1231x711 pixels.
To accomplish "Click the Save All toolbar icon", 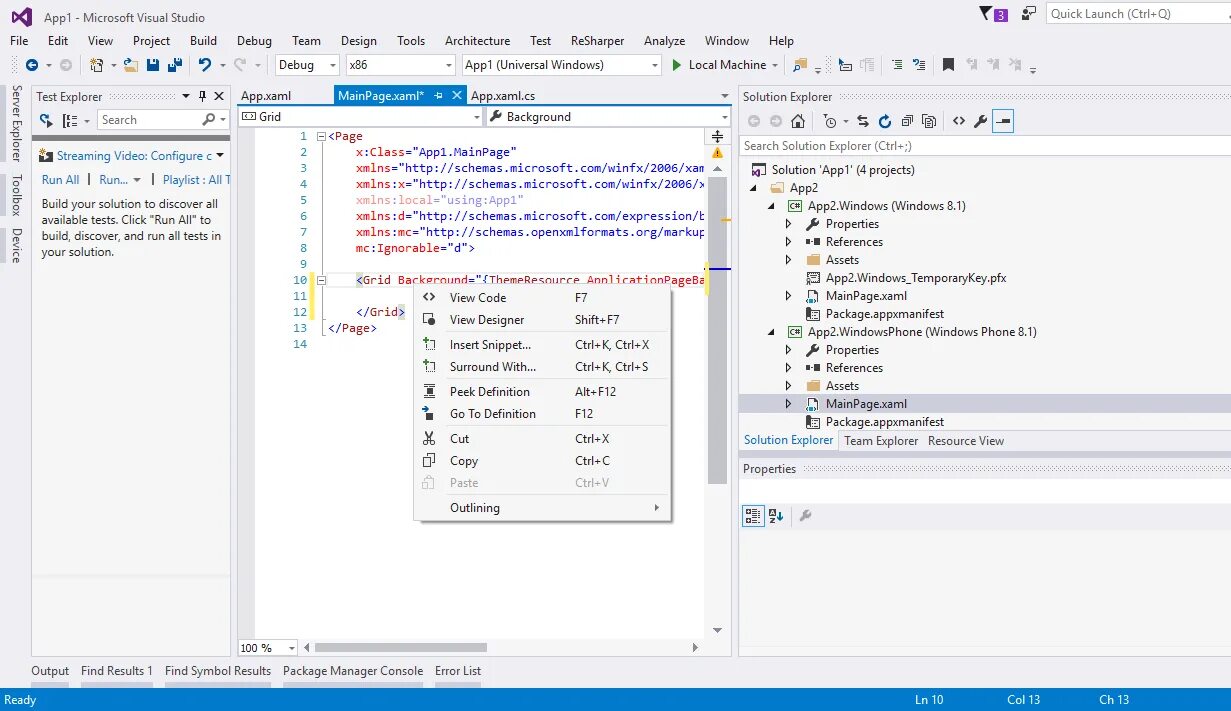I will pyautogui.click(x=175, y=65).
